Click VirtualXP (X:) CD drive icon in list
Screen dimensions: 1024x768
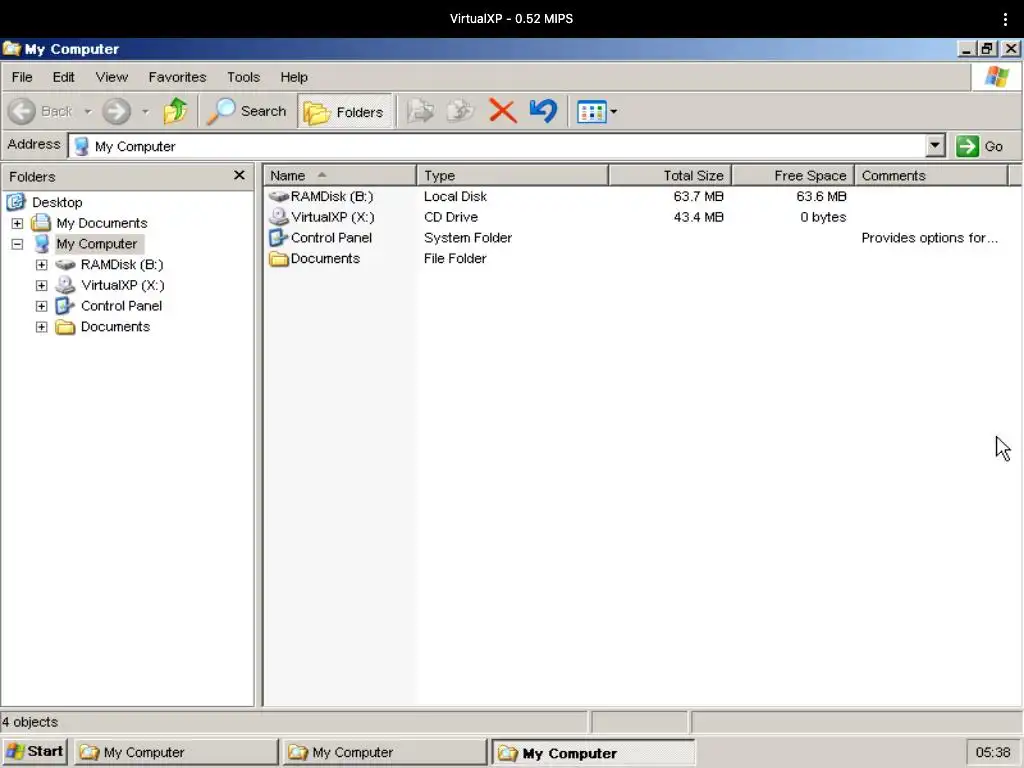pyautogui.click(x=279, y=217)
